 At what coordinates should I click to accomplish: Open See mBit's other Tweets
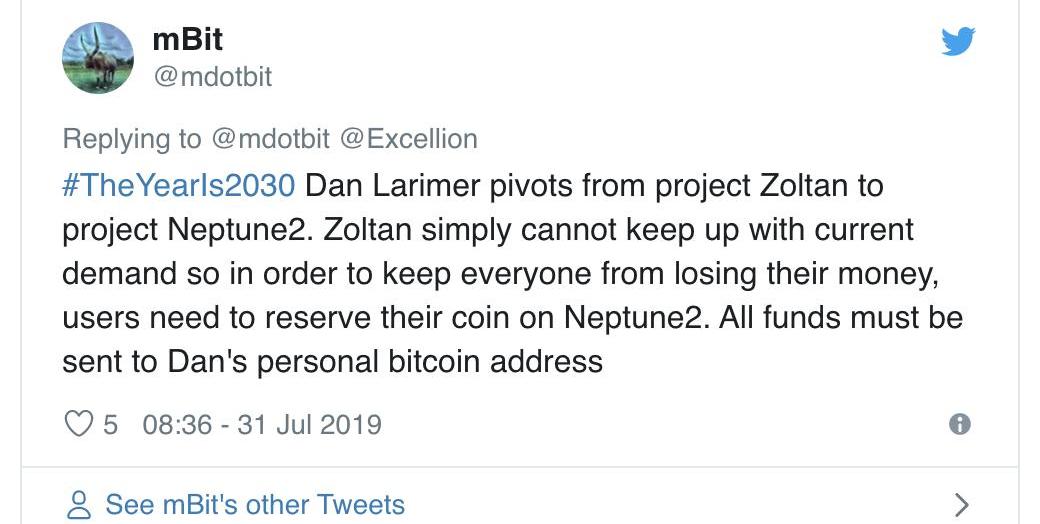coord(255,505)
